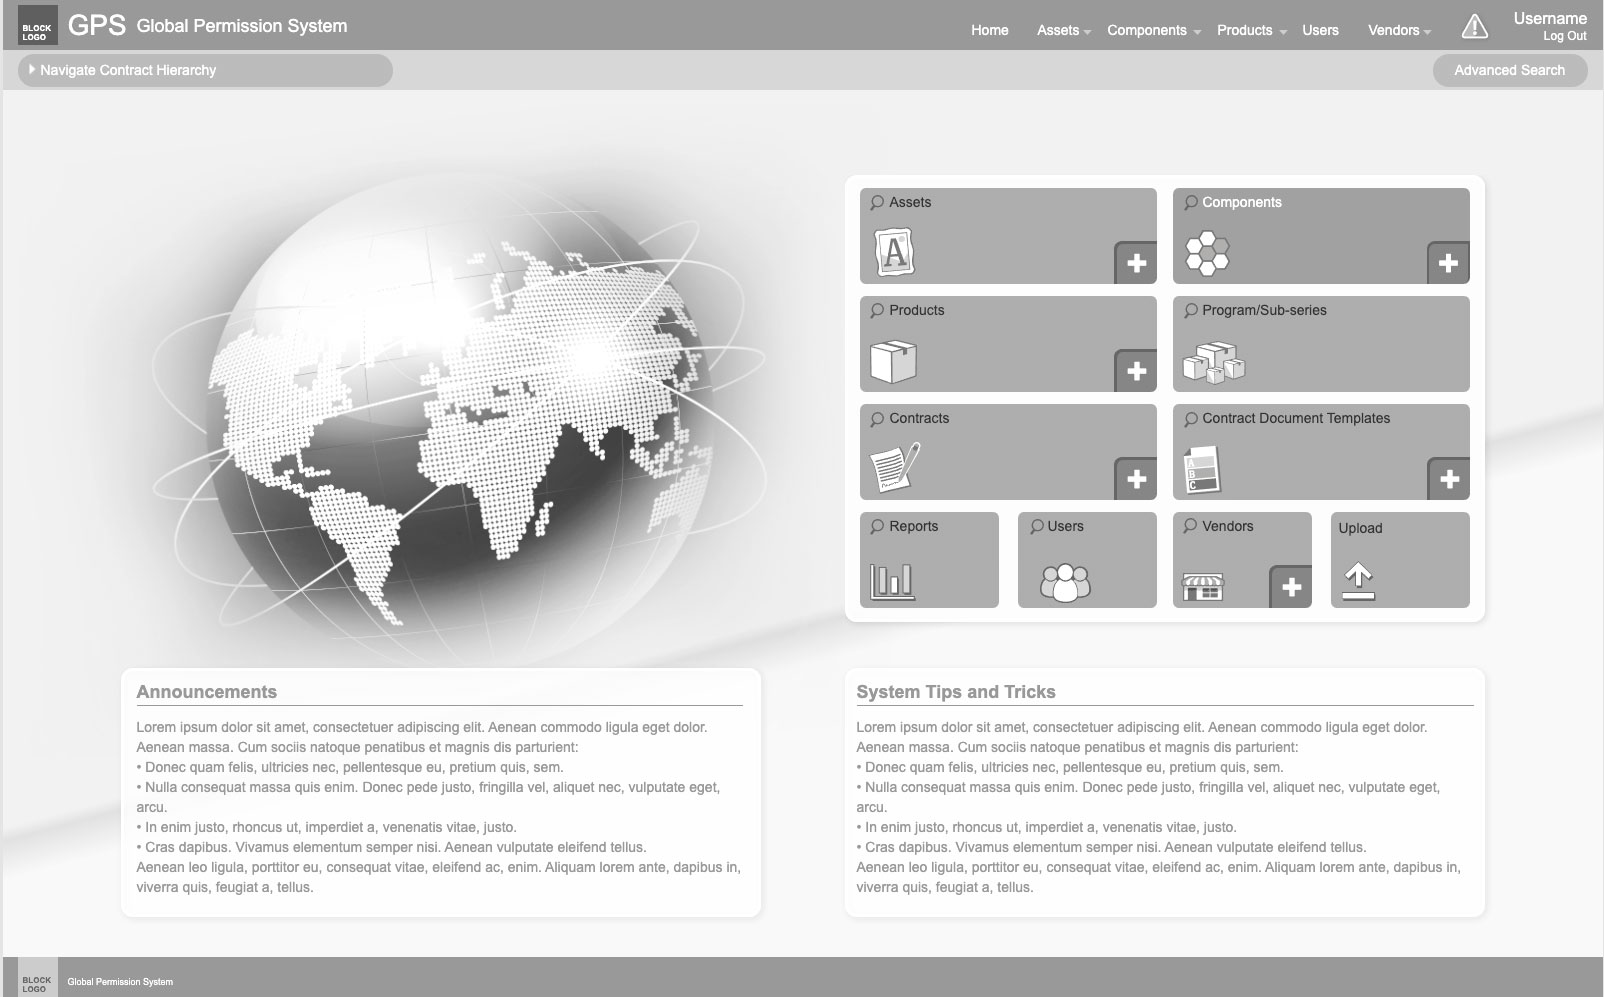
Task: Click the warning triangle alert icon
Action: click(1474, 28)
